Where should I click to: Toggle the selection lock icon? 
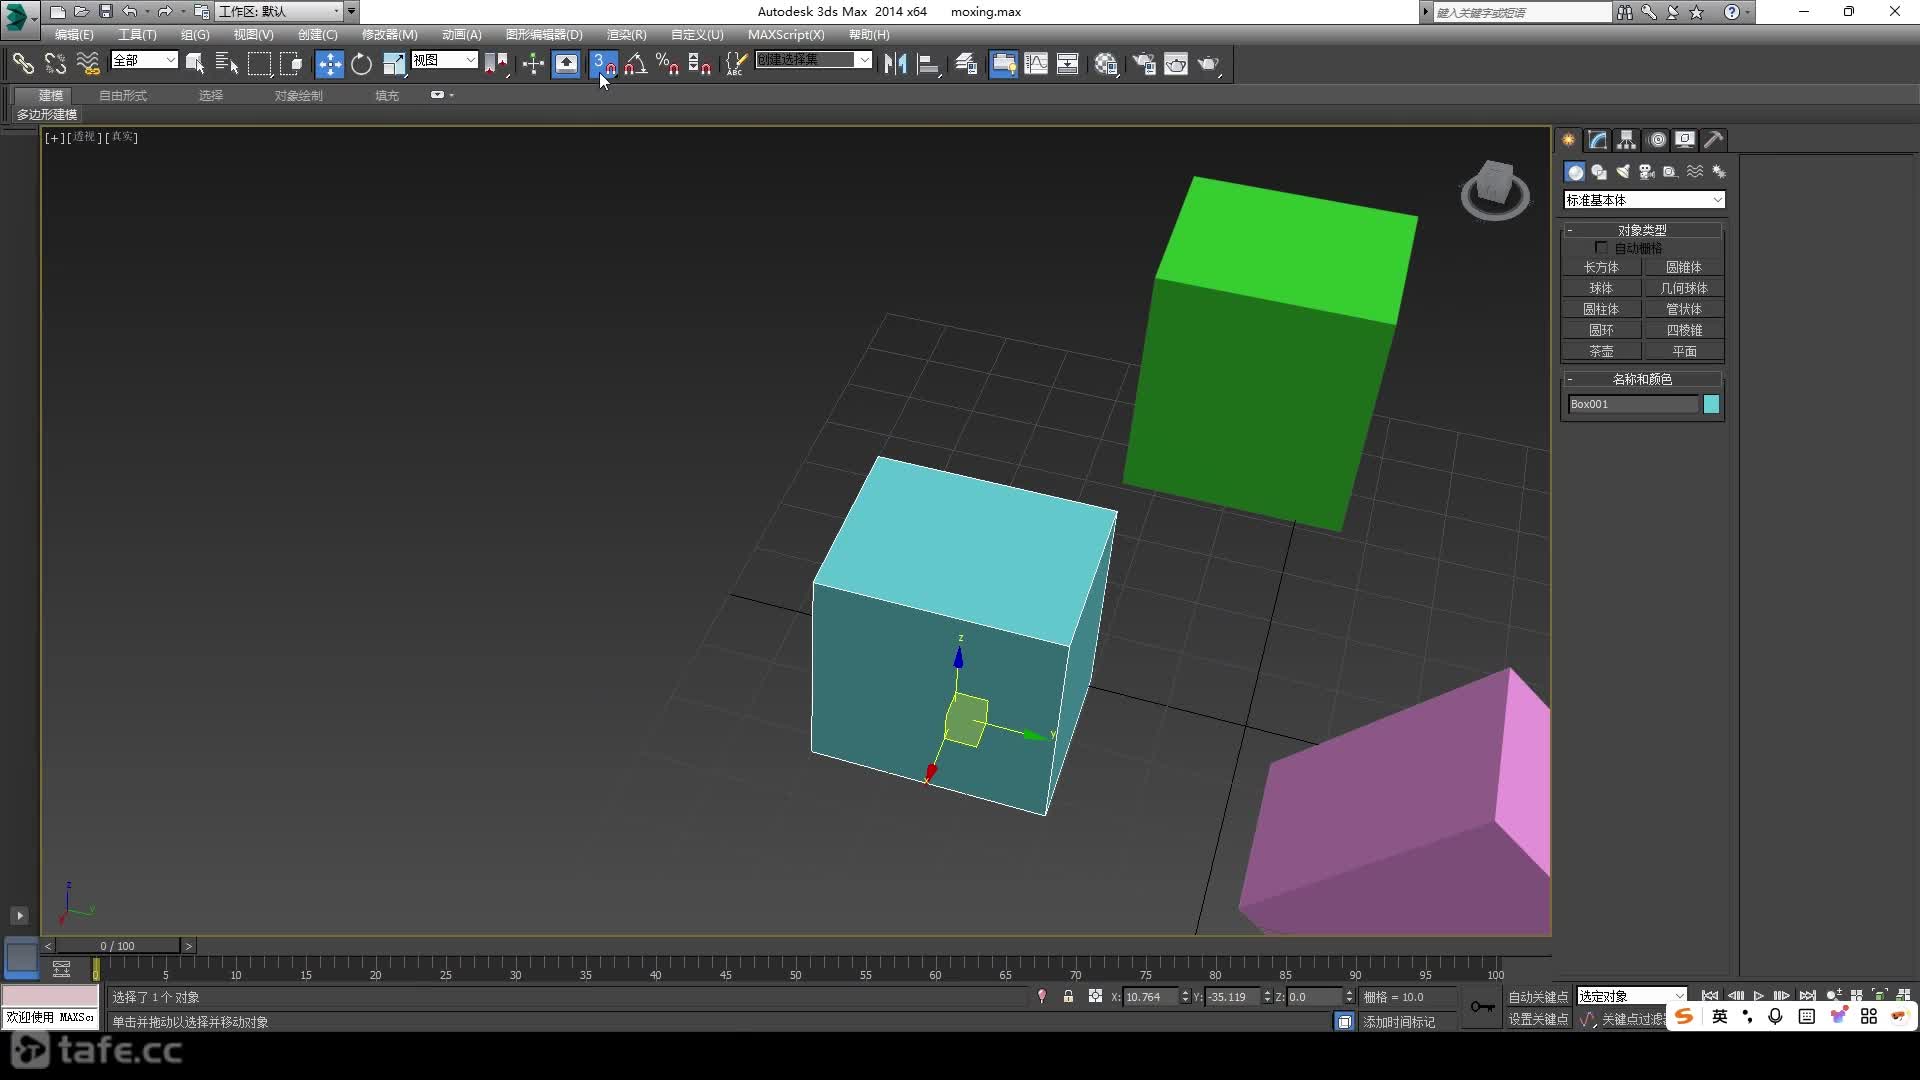click(1068, 997)
